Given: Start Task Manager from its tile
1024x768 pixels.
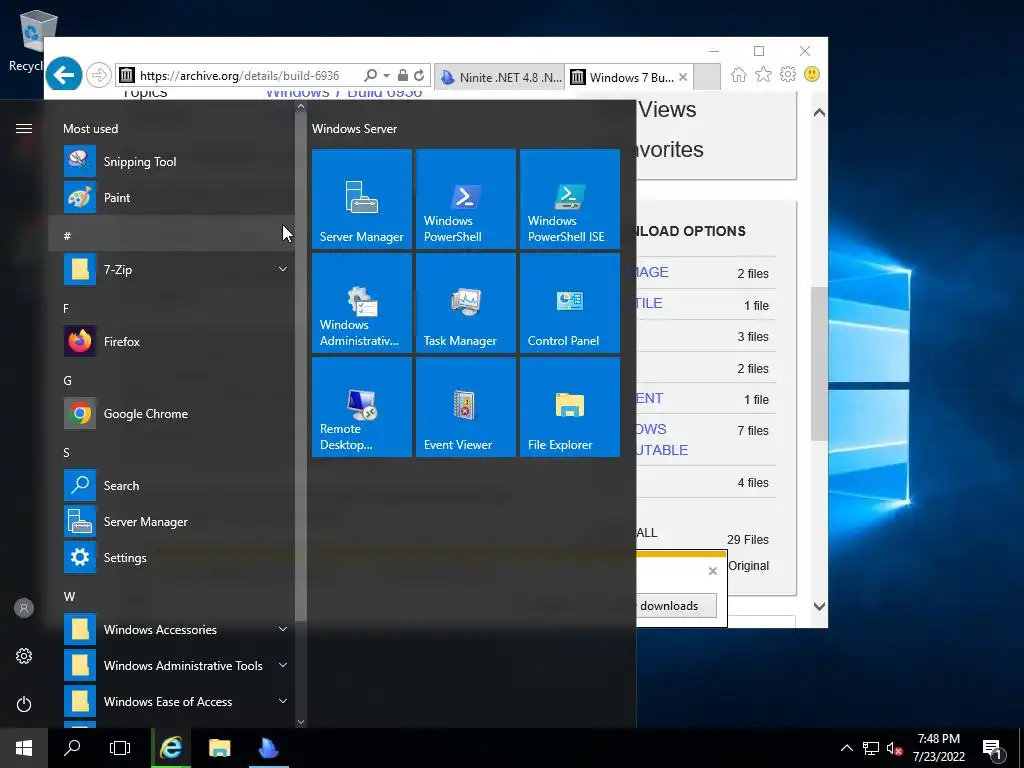Looking at the screenshot, I should pyautogui.click(x=466, y=303).
